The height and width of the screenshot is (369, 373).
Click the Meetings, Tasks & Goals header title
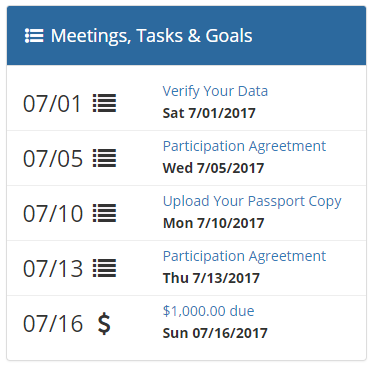click(x=151, y=36)
